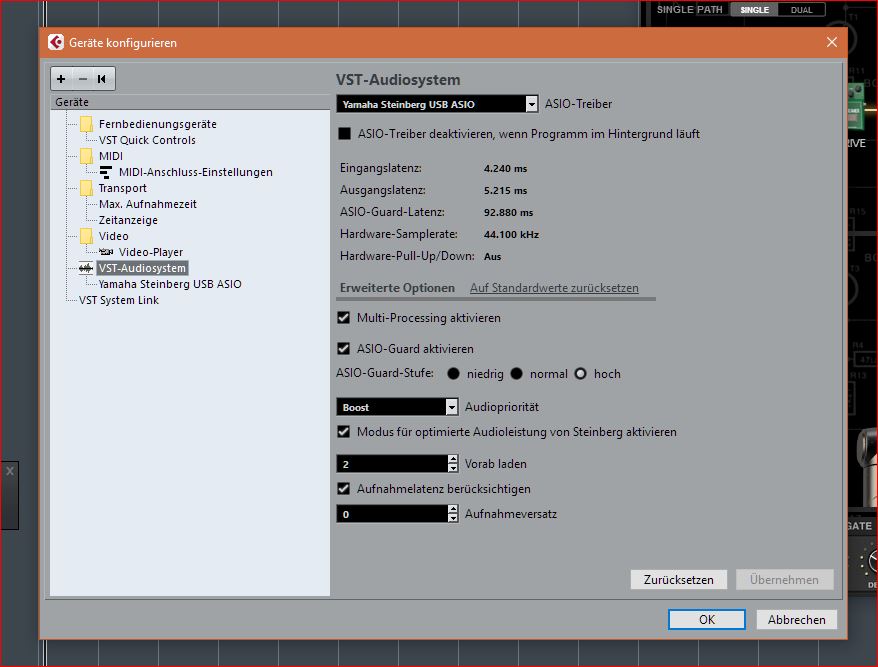Image resolution: width=878 pixels, height=667 pixels.
Task: Click the VST-Audiosystem waveform icon
Action: click(x=86, y=268)
